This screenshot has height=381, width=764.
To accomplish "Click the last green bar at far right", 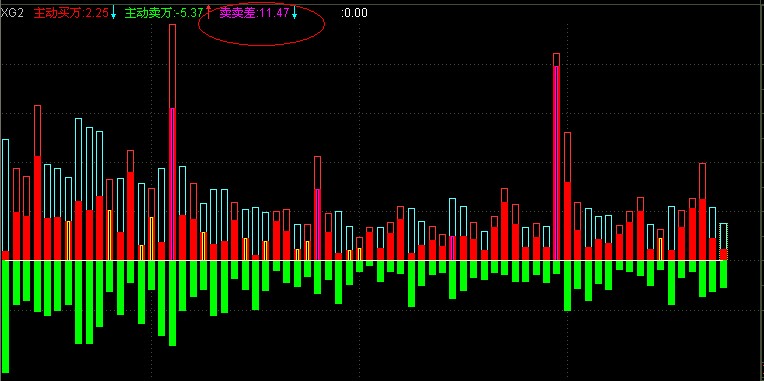I will (724, 274).
